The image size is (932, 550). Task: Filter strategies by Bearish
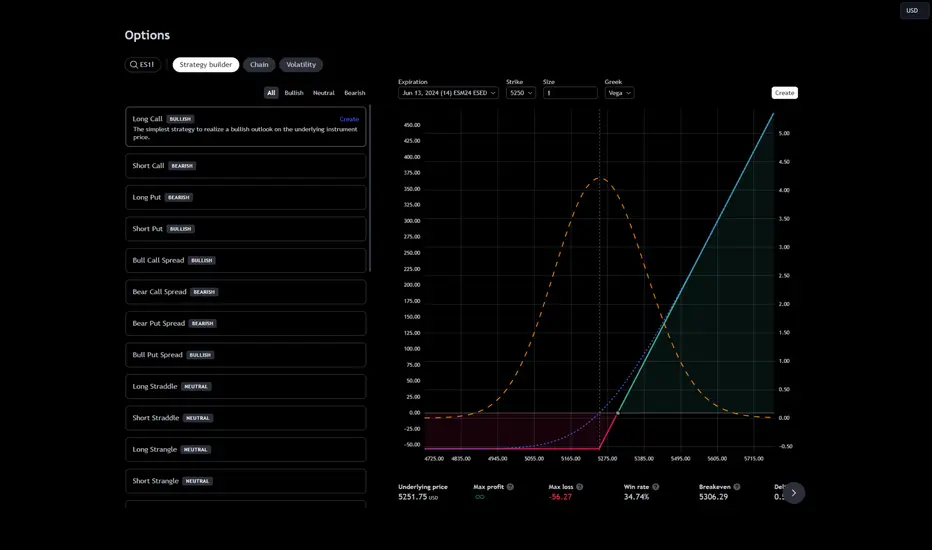pyautogui.click(x=355, y=93)
